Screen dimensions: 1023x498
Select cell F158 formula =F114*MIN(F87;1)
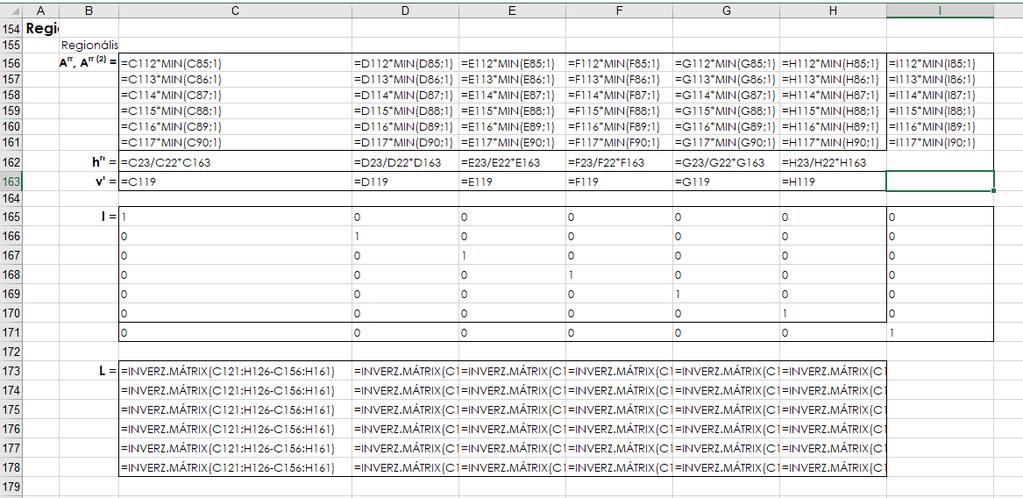[x=619, y=95]
